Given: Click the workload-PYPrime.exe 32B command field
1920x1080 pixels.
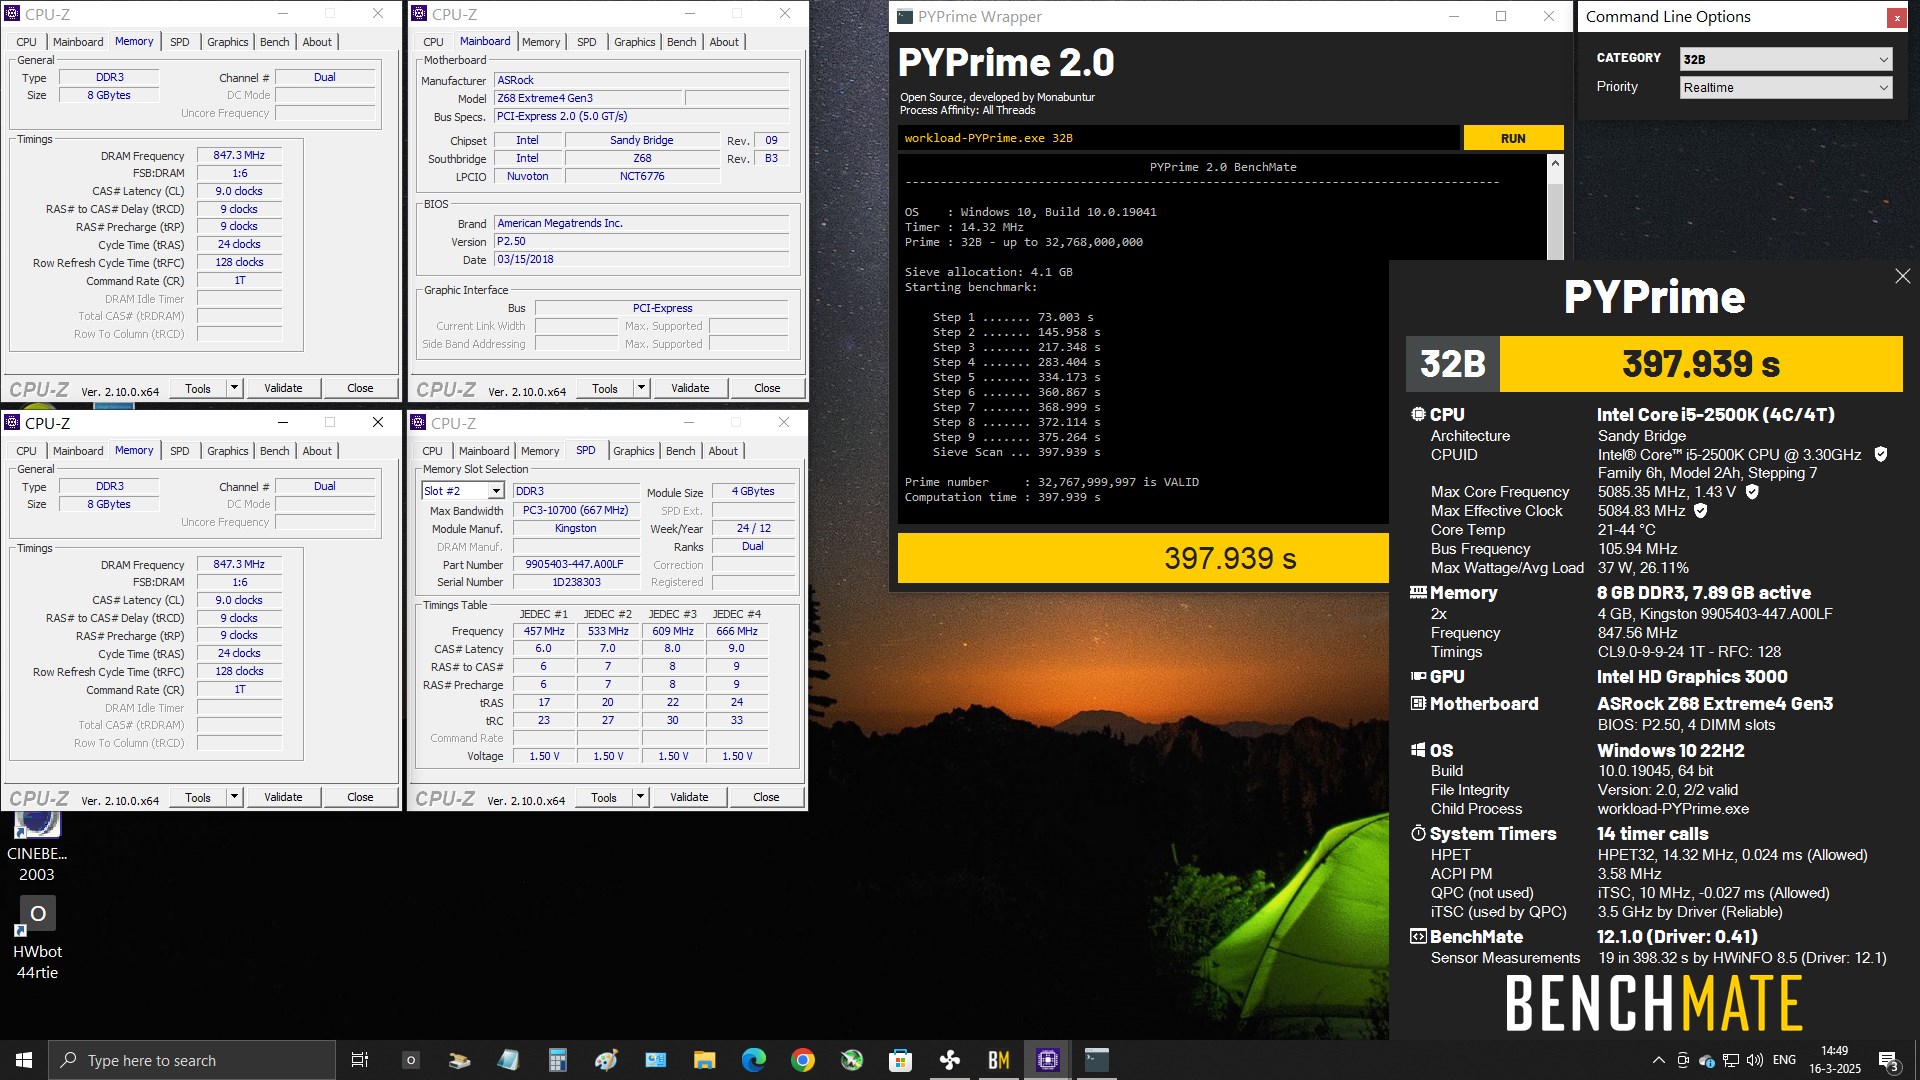Looking at the screenshot, I should 1178,138.
